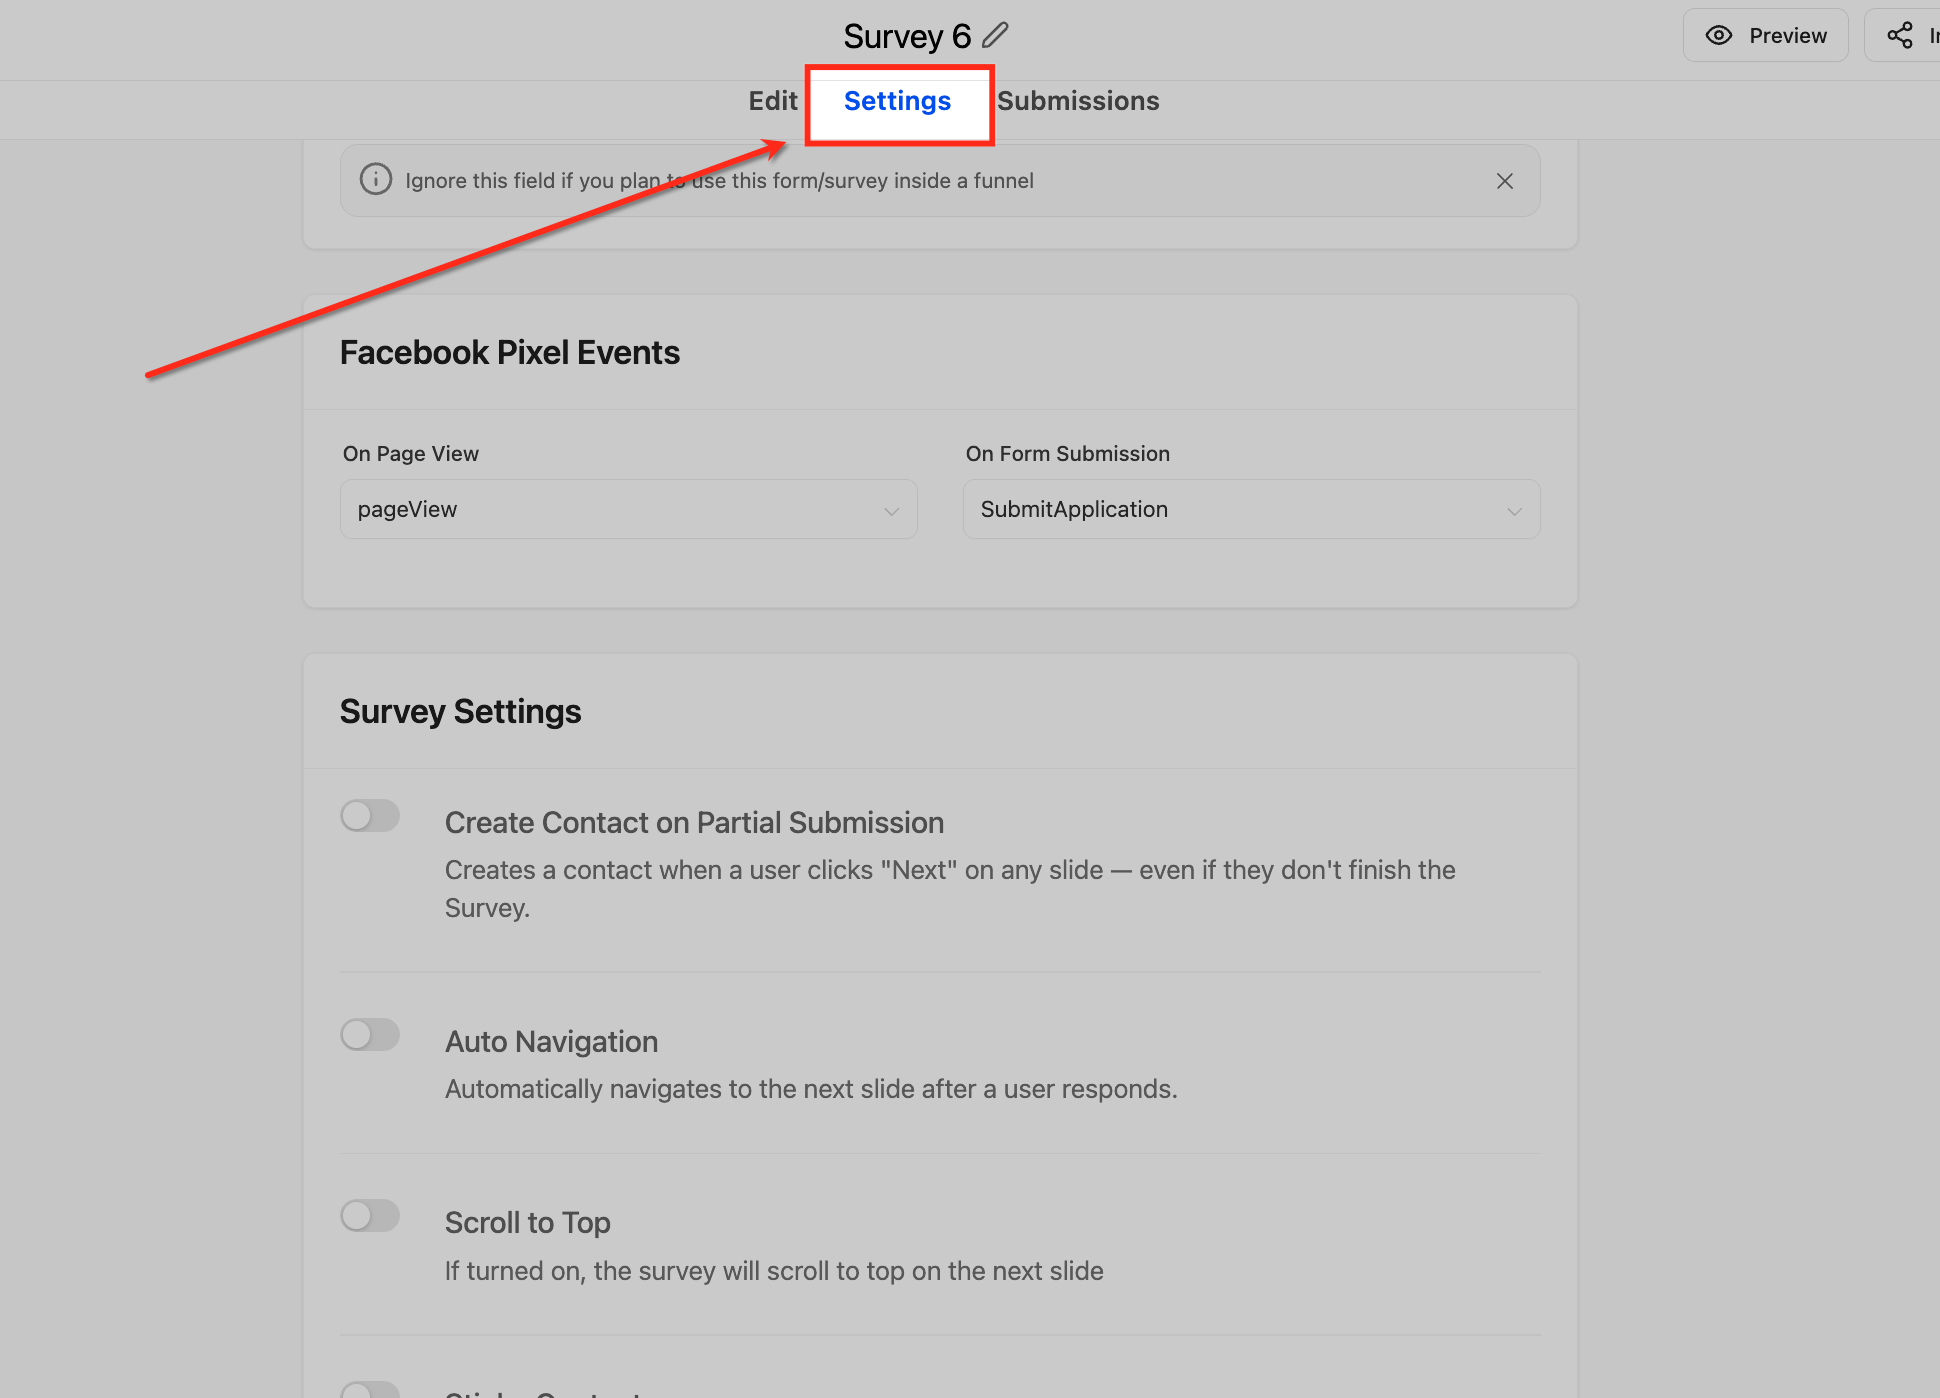This screenshot has height=1398, width=1940.
Task: Dismiss the funnel notice with the X icon
Action: (x=1505, y=181)
